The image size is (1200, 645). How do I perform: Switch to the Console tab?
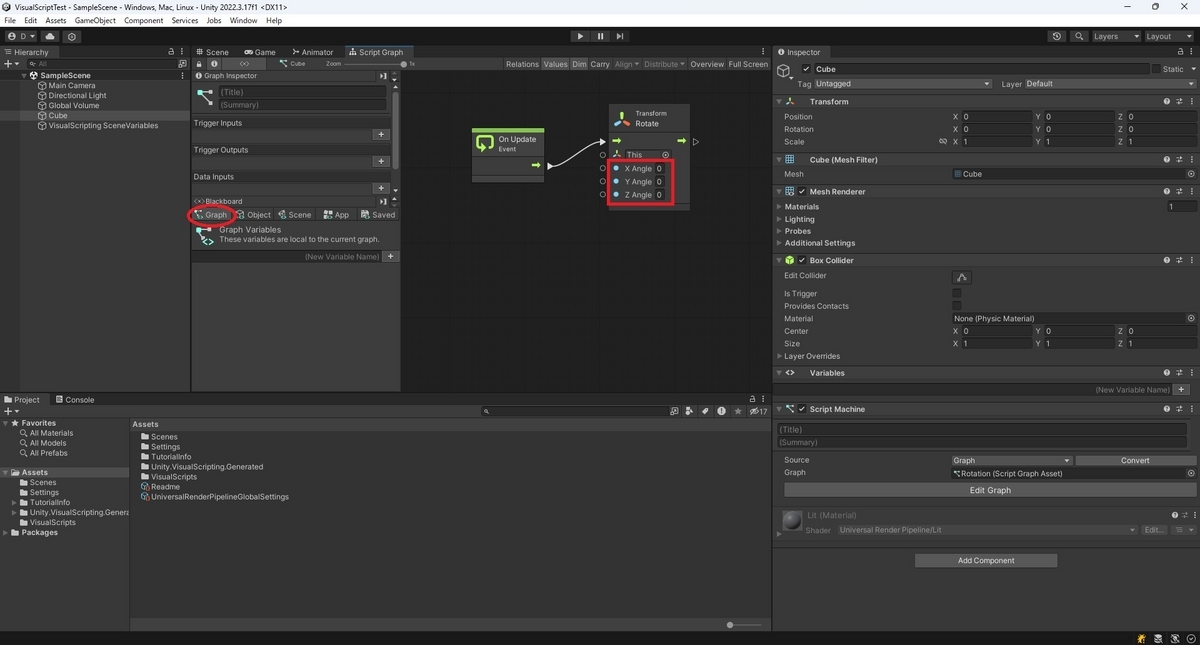pyautogui.click(x=75, y=400)
